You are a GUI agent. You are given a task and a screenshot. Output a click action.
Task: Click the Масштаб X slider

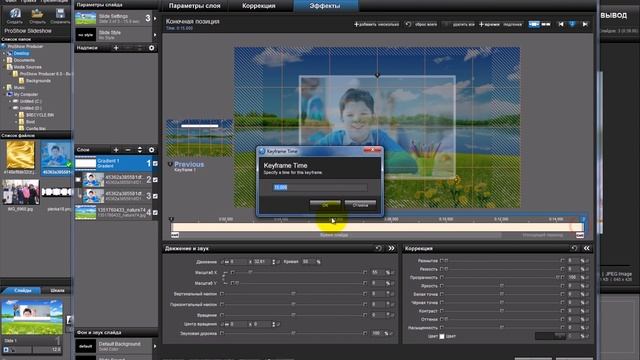click(x=298, y=272)
